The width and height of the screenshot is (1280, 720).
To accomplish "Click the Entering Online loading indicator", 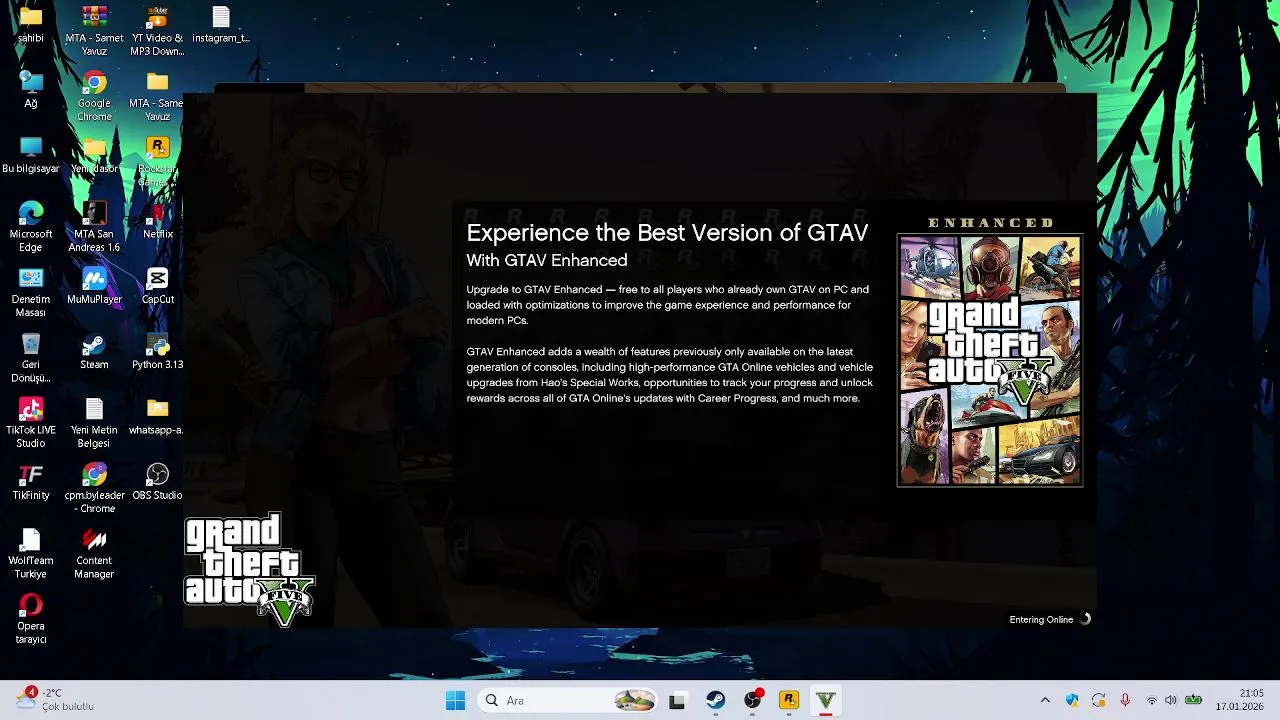I will pos(1050,620).
